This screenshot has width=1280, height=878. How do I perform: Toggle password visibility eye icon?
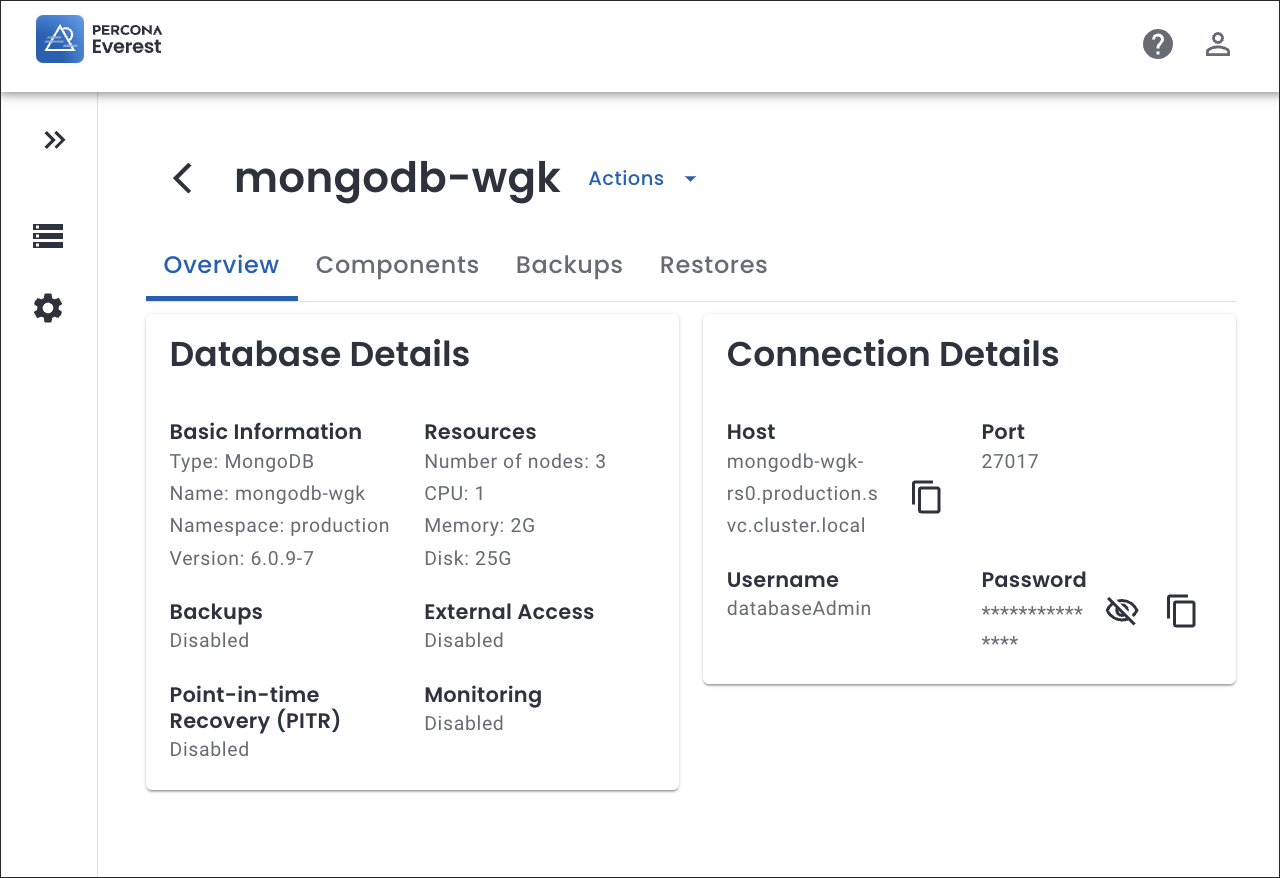[1122, 611]
